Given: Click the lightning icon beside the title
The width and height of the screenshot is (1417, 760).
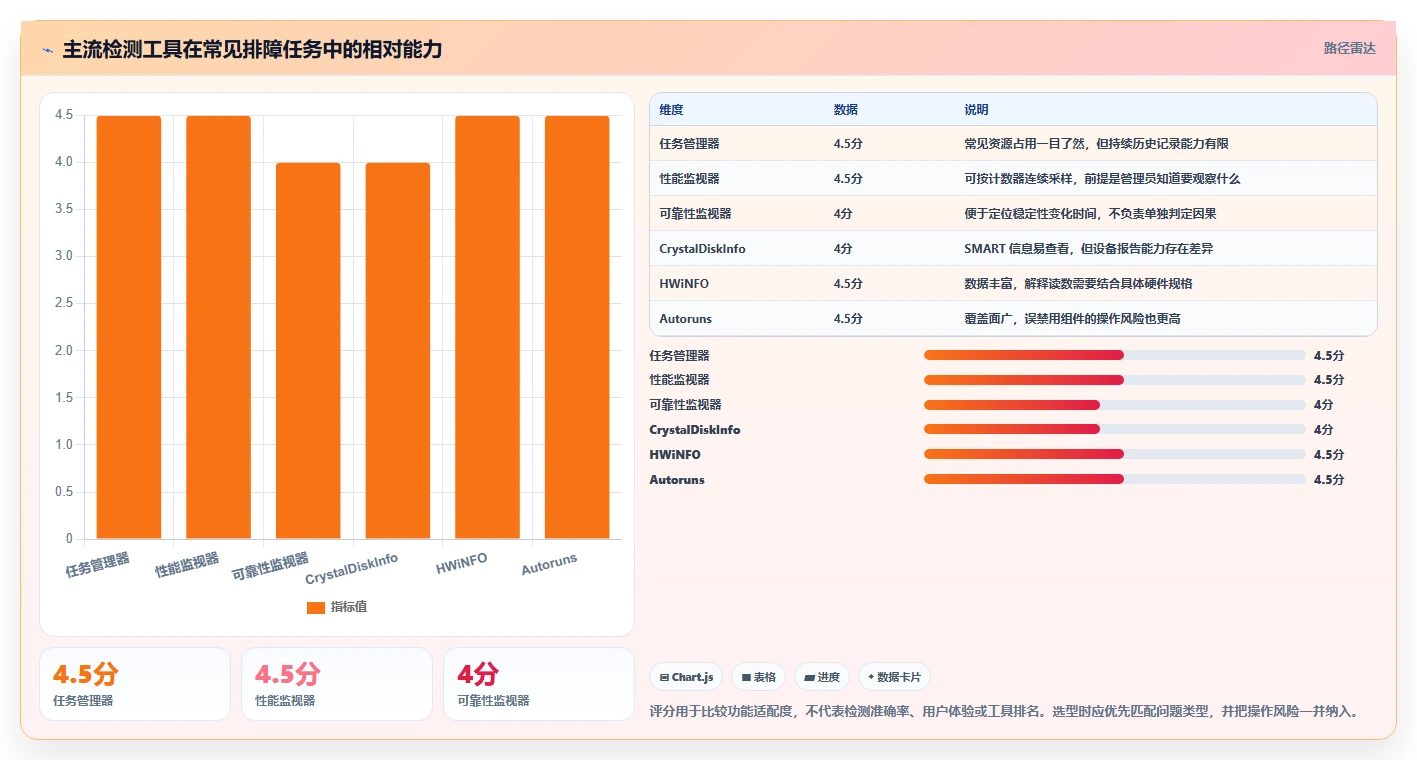Looking at the screenshot, I should 48,49.
